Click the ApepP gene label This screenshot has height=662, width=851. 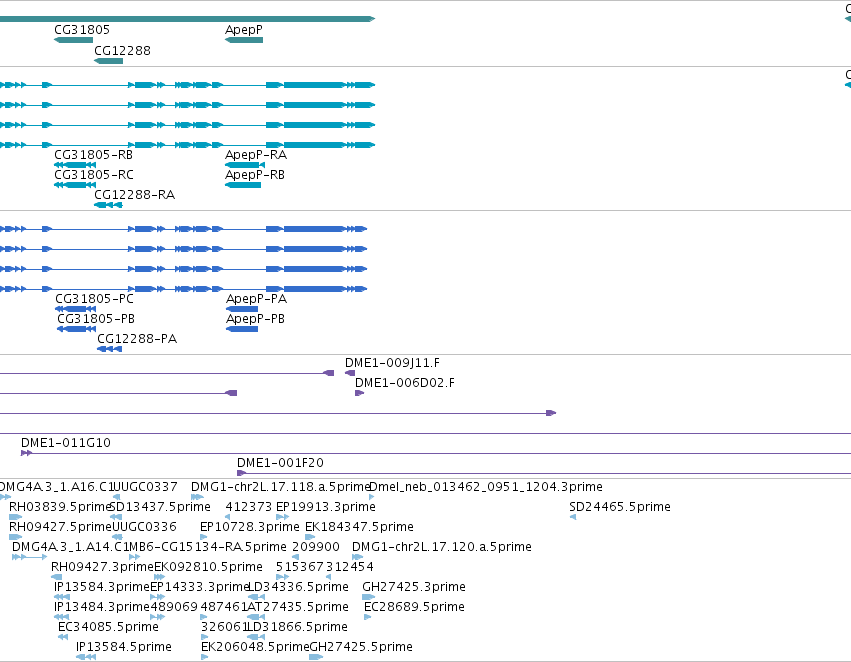244,30
